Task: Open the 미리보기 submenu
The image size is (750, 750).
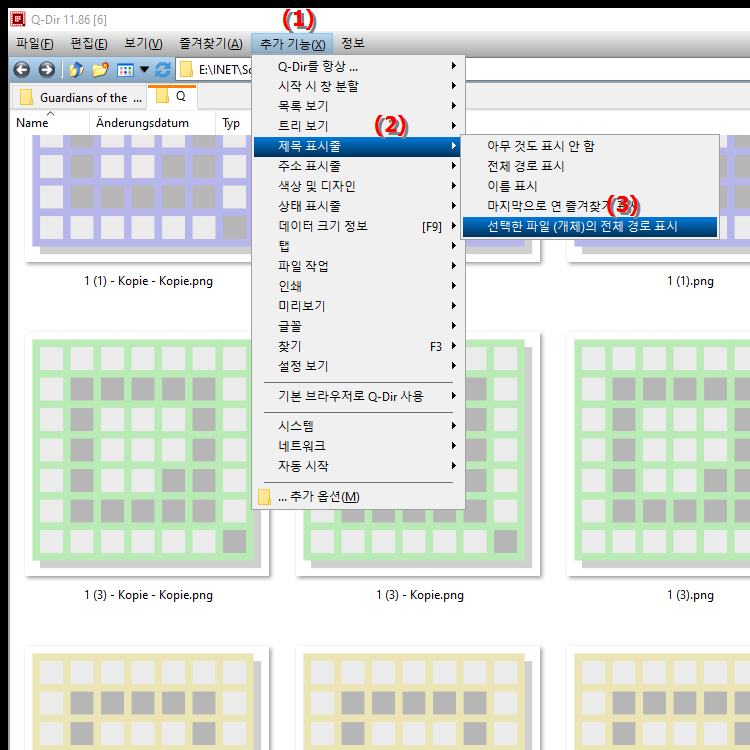Action: coord(357,306)
